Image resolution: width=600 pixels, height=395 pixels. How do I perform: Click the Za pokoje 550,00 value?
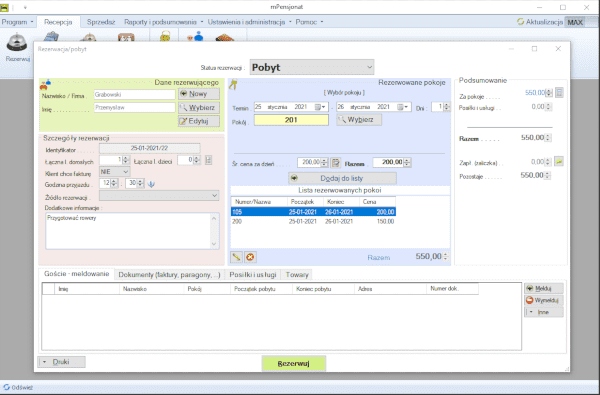click(x=535, y=93)
